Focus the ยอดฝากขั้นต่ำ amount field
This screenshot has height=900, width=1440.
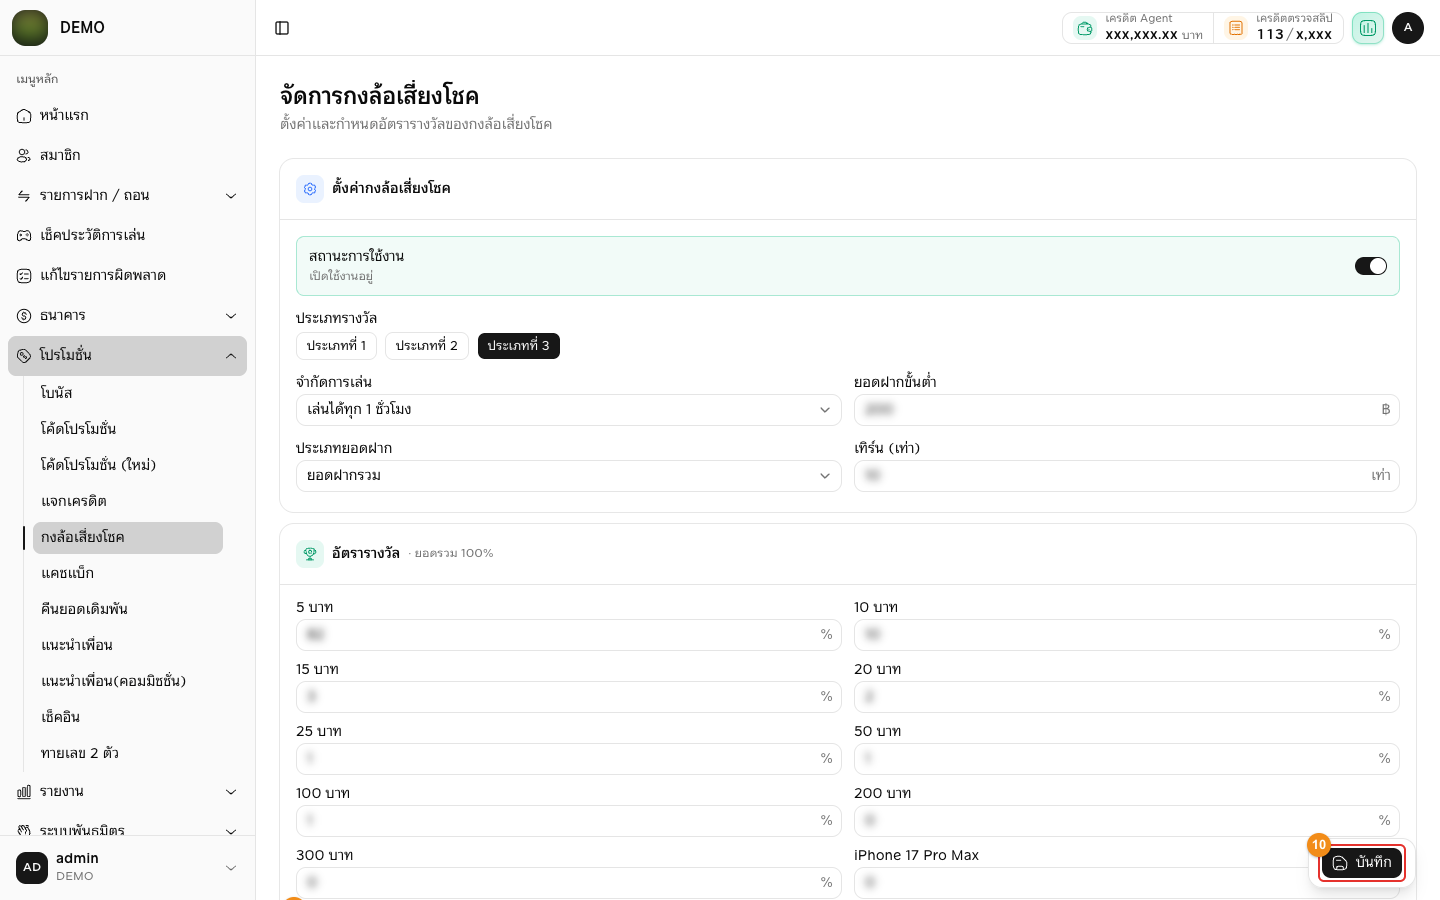coord(1127,410)
